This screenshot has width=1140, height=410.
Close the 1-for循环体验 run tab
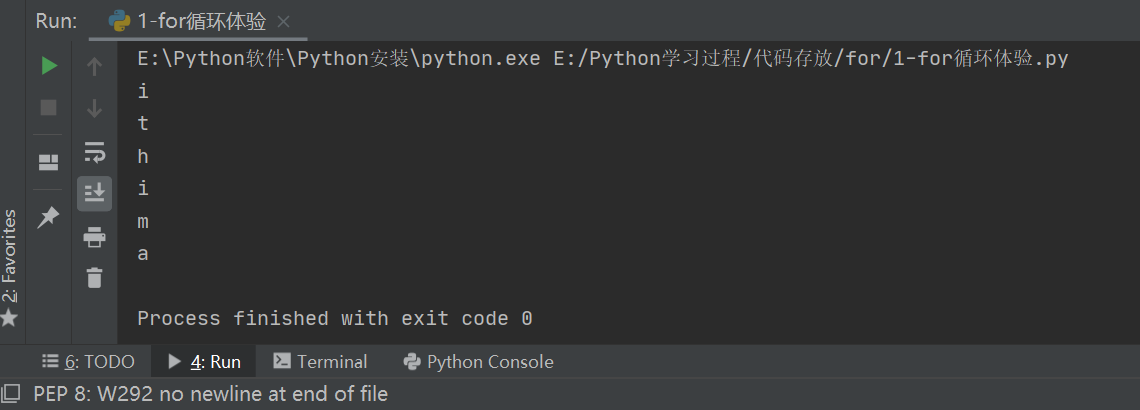tap(284, 21)
